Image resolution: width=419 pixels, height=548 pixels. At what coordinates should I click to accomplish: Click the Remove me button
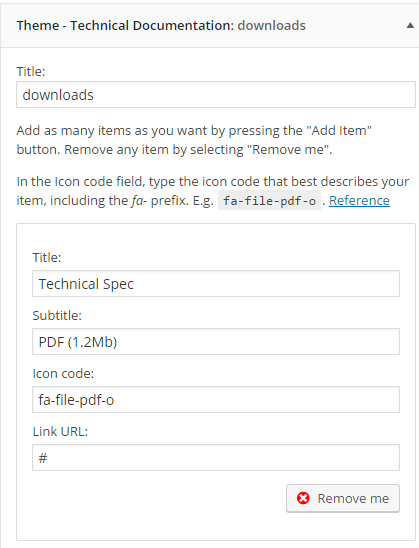pos(343,498)
